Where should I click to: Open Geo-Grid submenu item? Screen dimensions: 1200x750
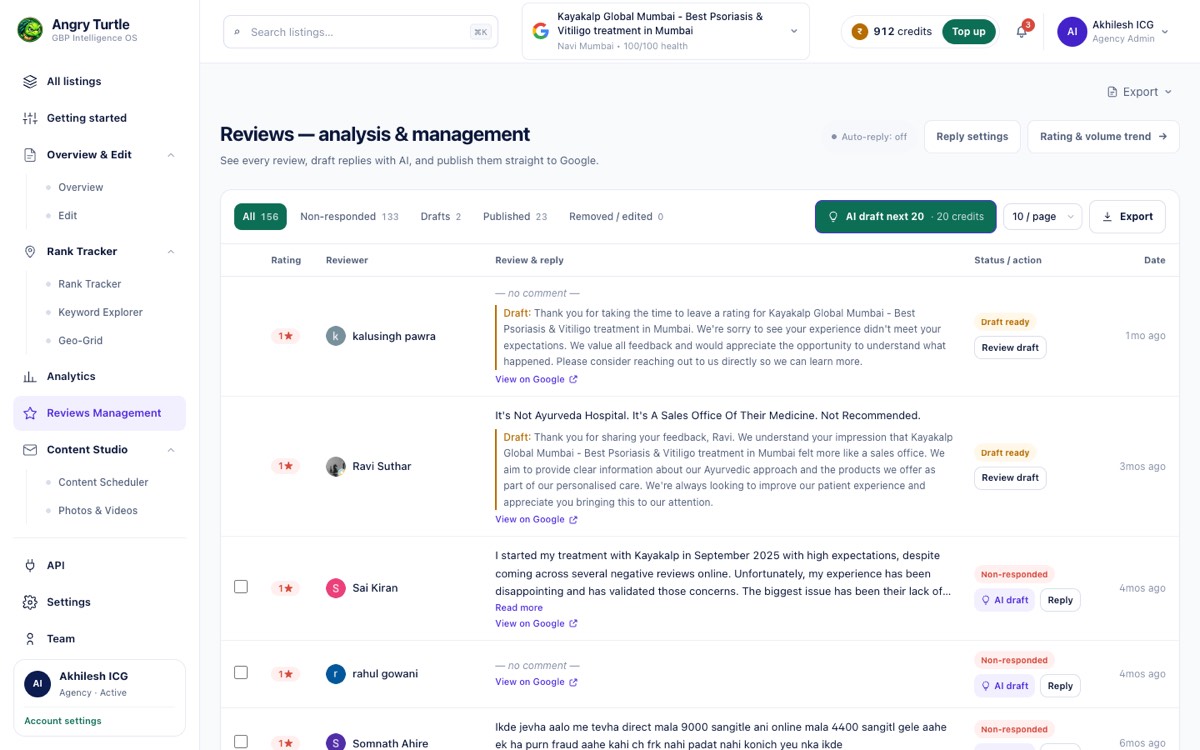81,341
